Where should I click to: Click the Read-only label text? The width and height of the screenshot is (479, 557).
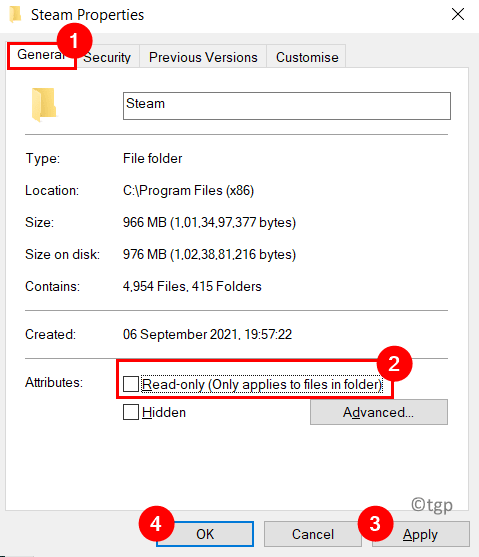pos(262,384)
